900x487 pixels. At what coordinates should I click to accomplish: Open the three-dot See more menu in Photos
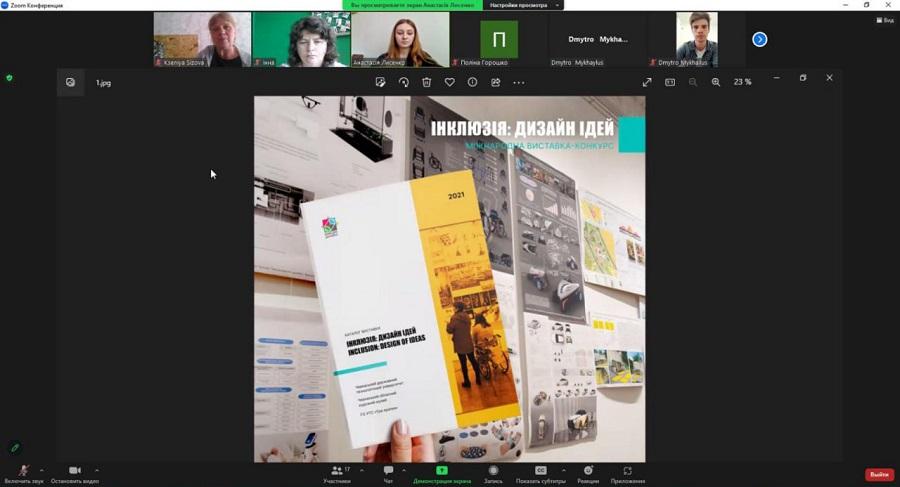(519, 83)
